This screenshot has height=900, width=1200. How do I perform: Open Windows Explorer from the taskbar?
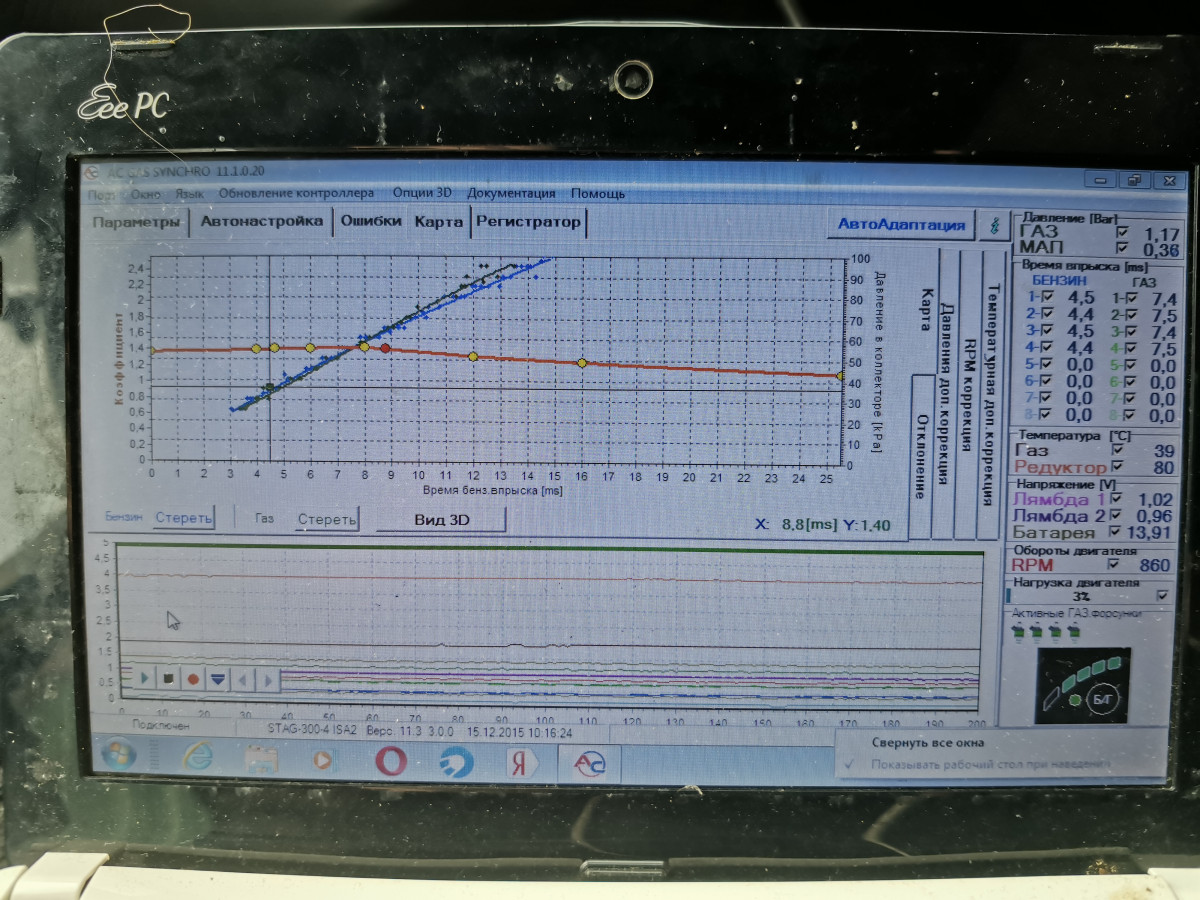click(261, 760)
